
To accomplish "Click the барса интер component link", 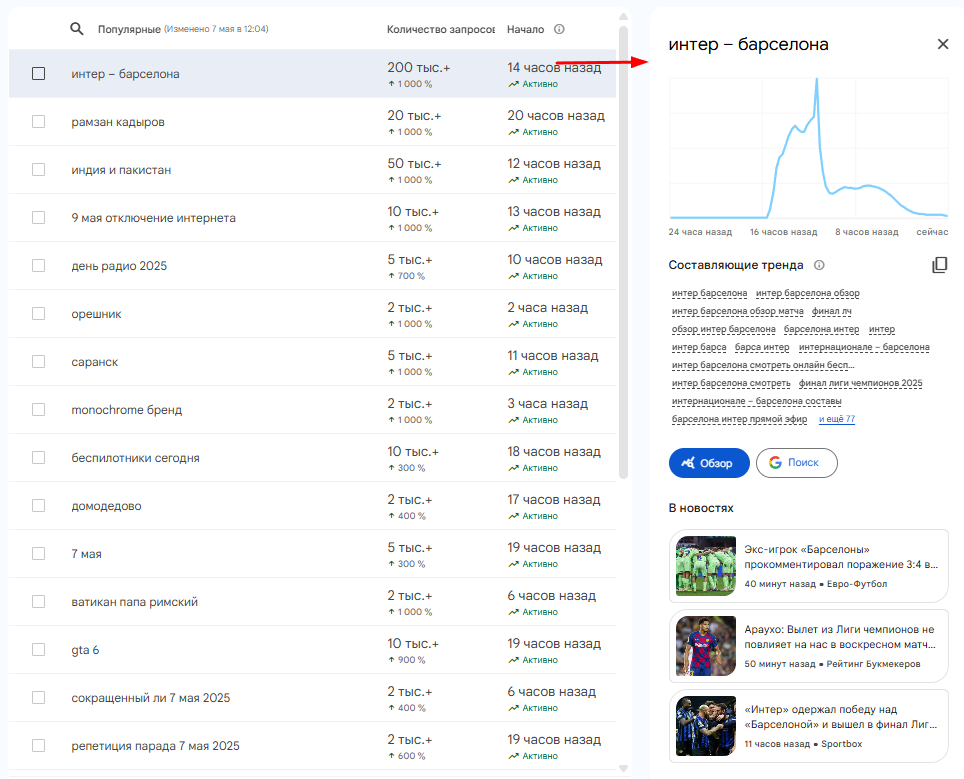I will point(762,347).
